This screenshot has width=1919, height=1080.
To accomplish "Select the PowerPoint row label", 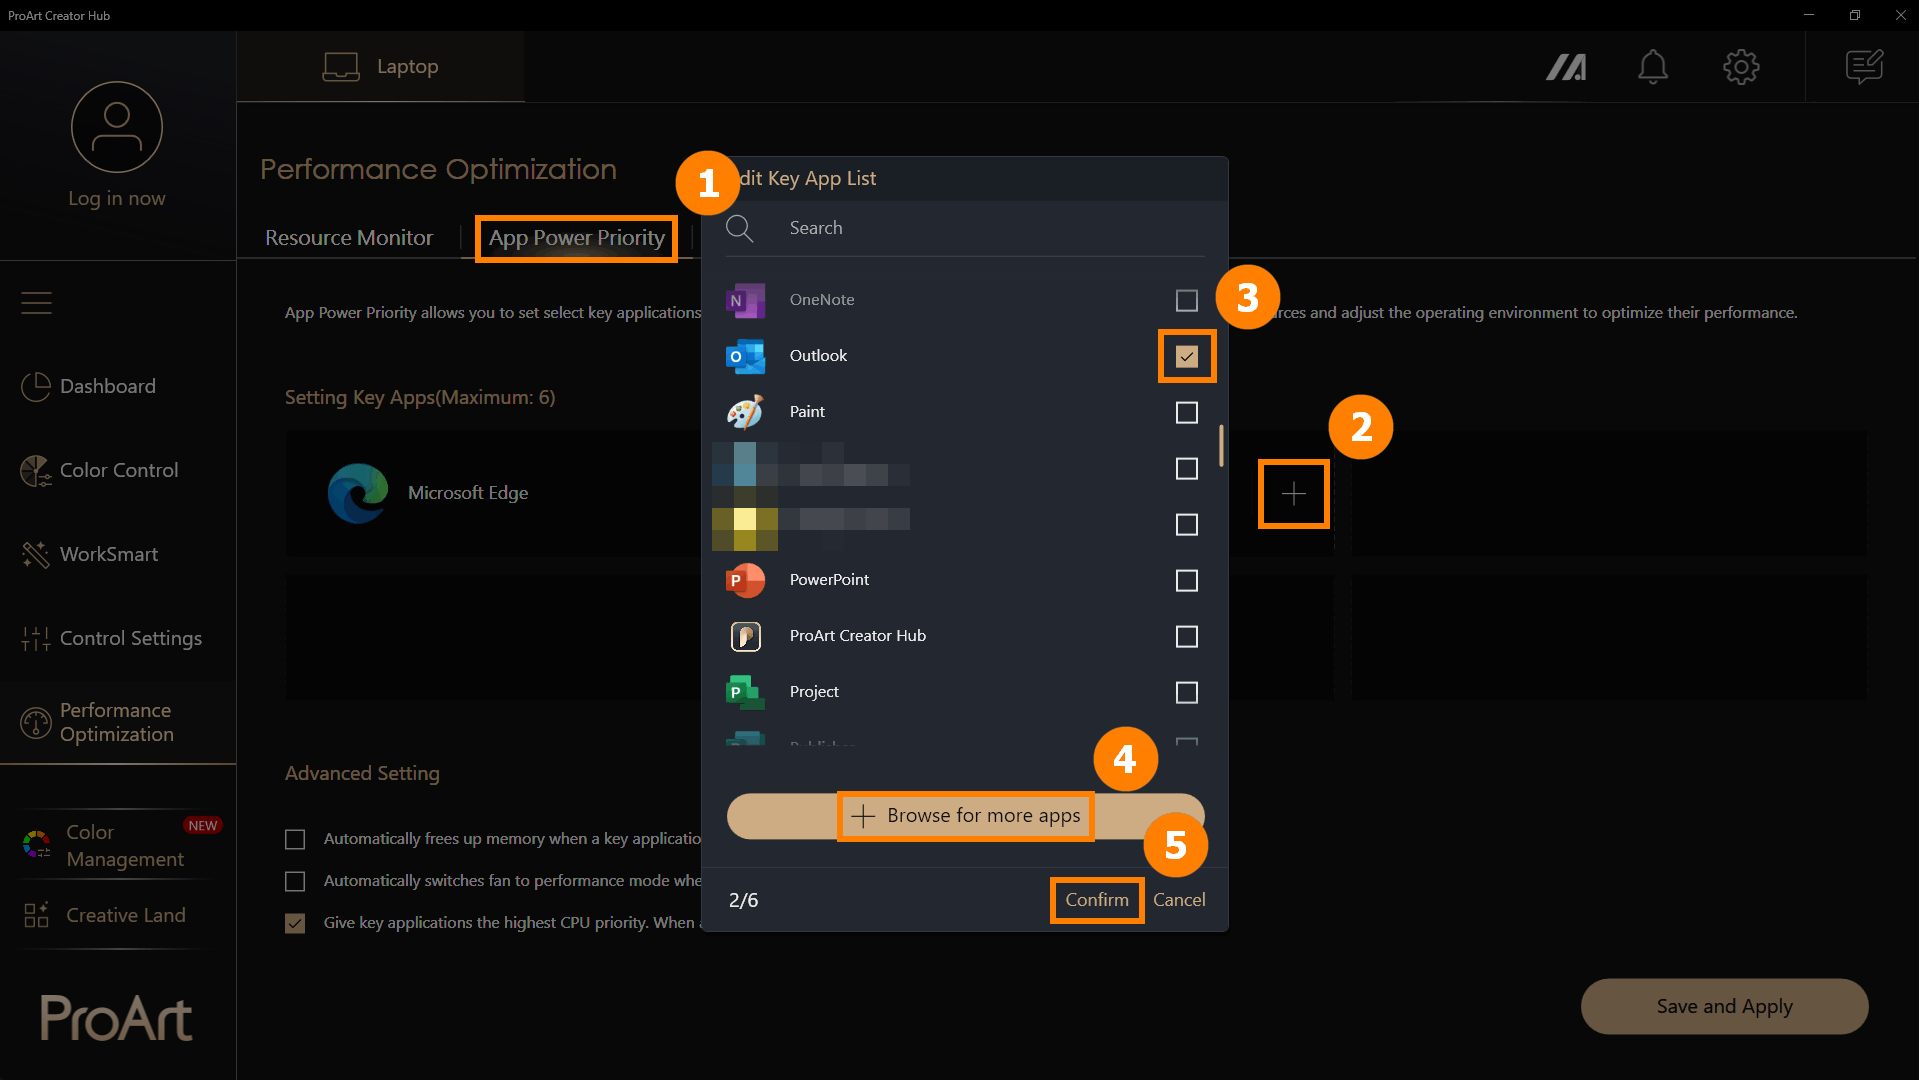I will 829,580.
